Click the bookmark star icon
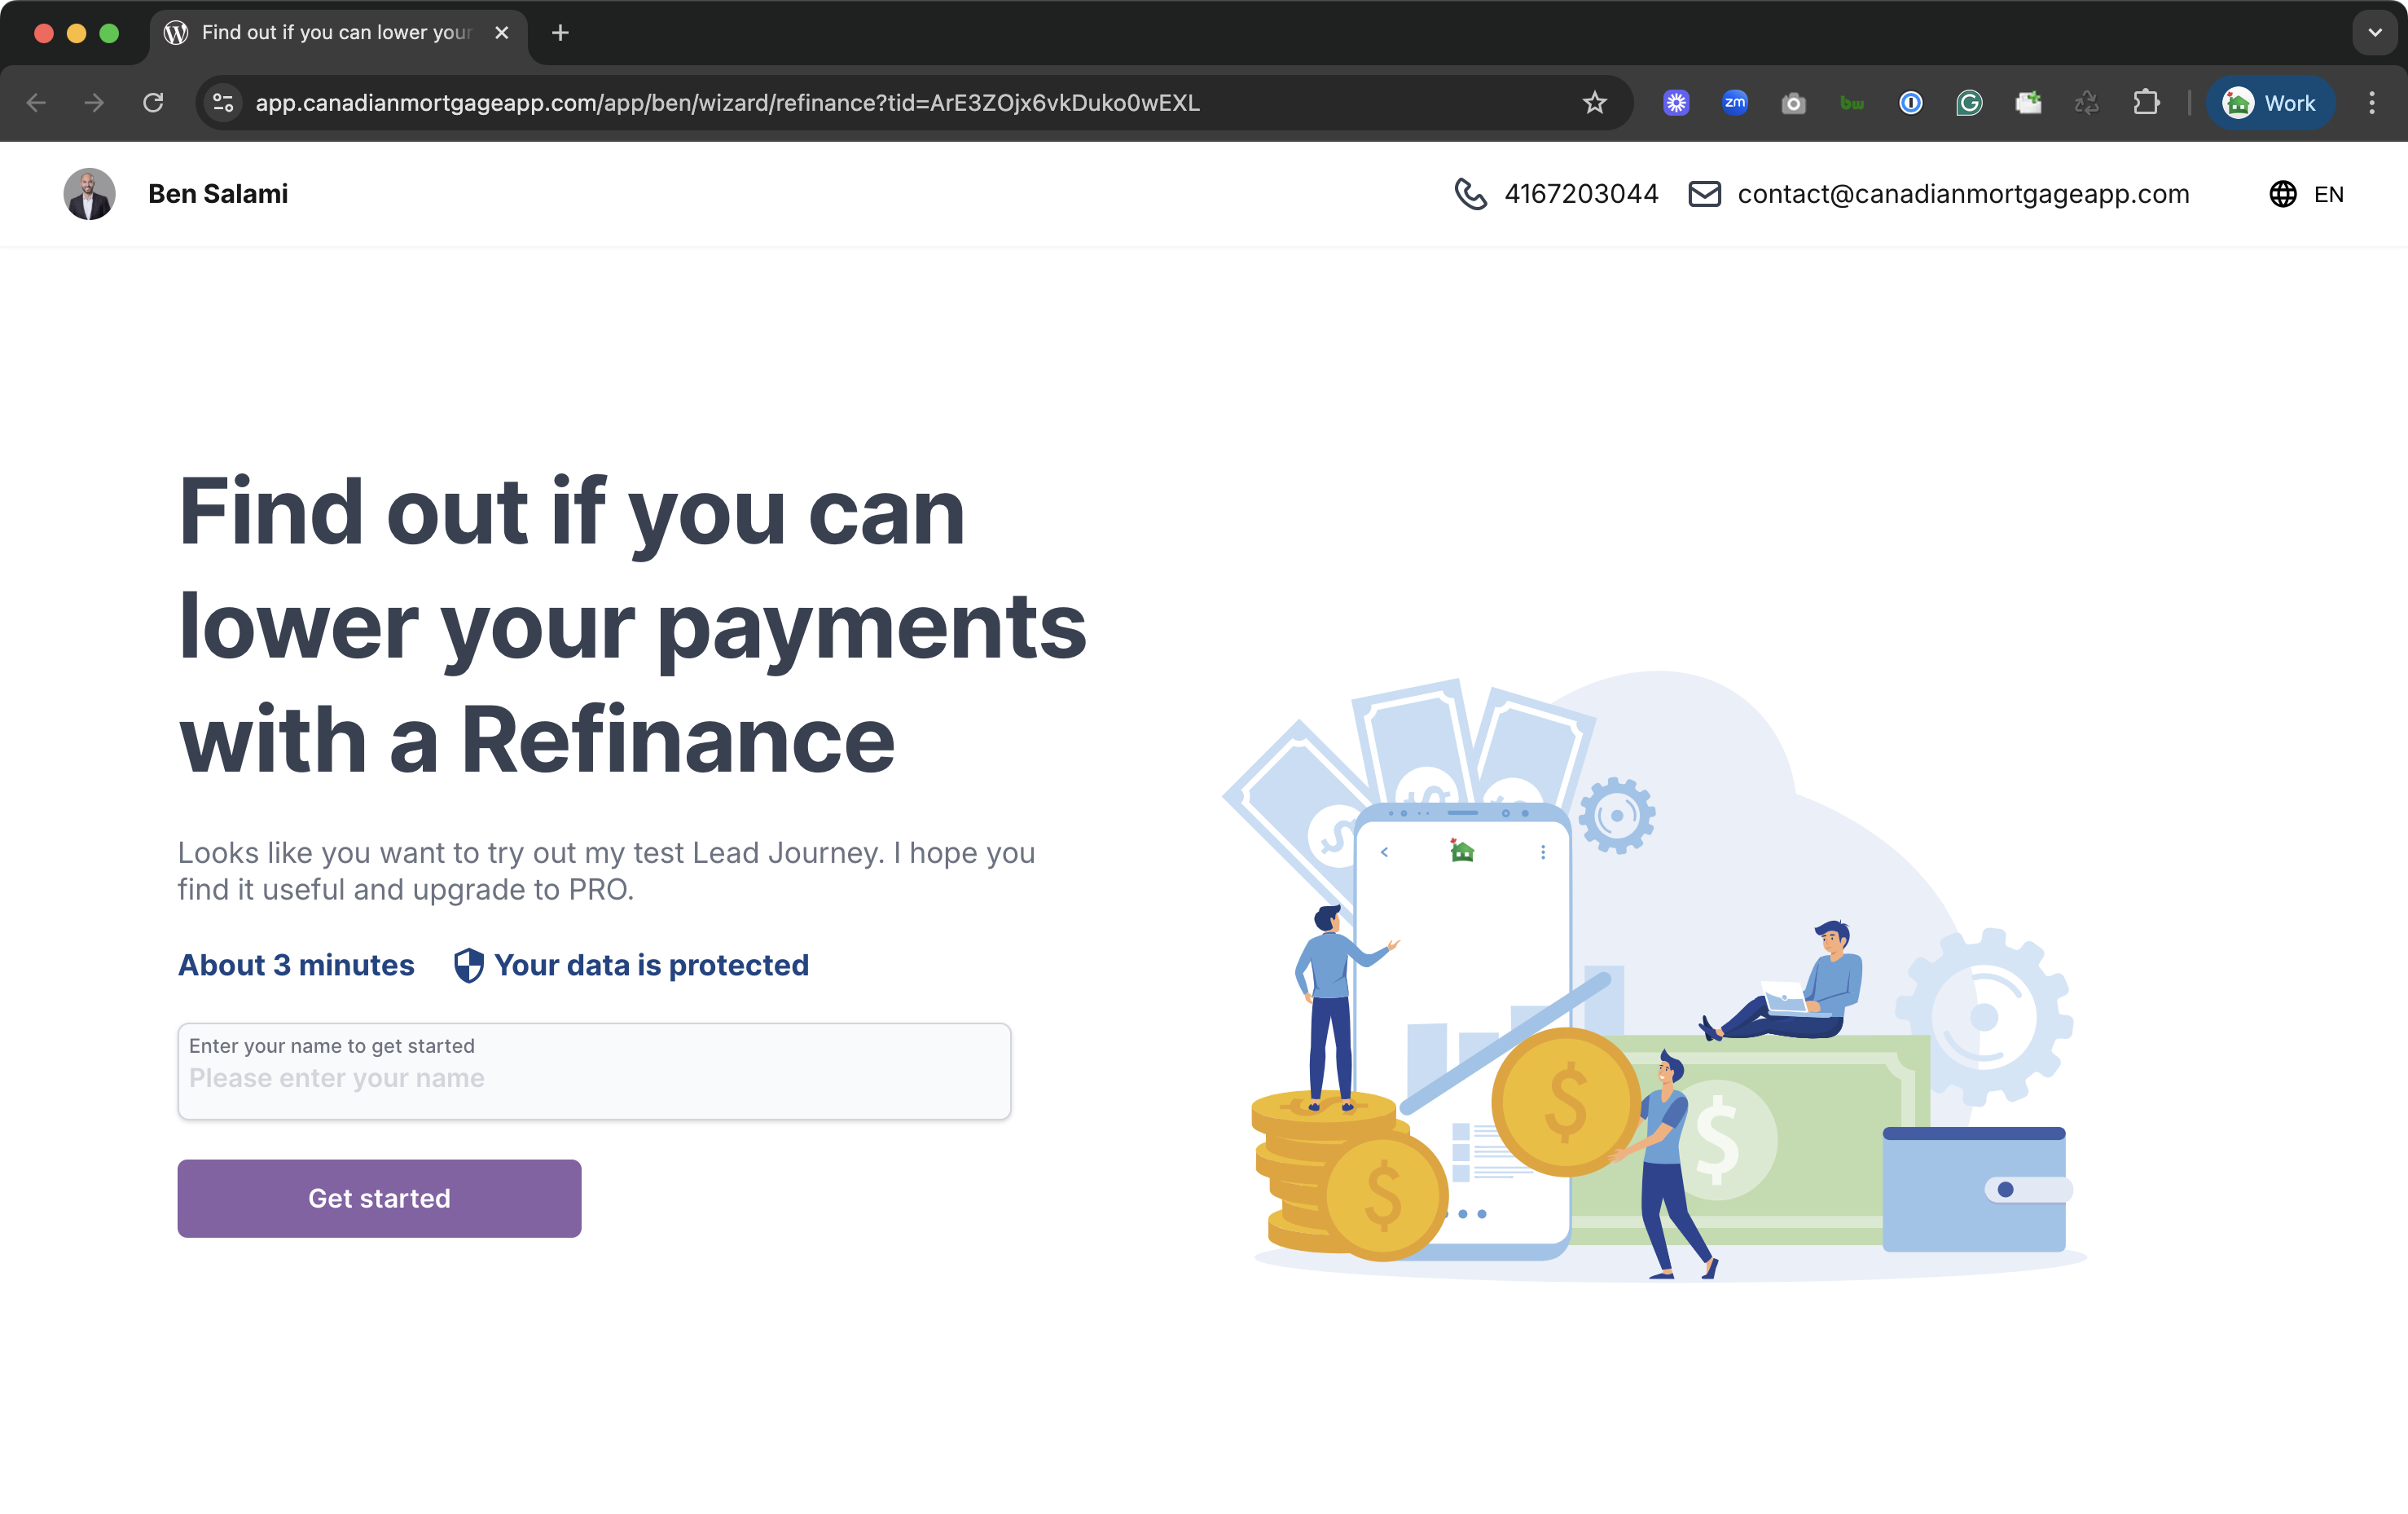 point(1594,103)
